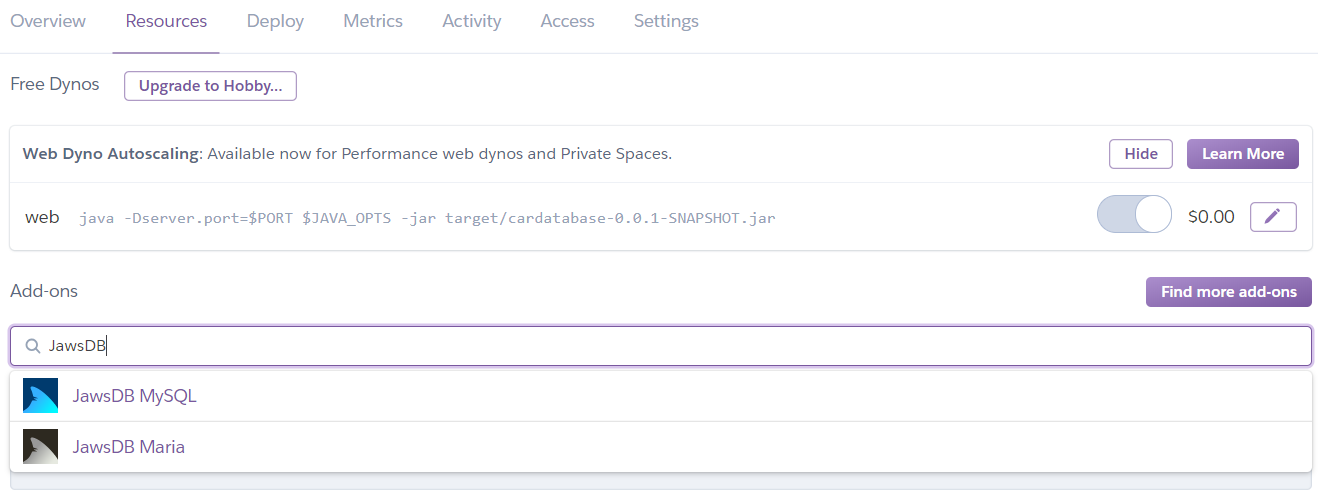Switch to the Deploy tab
This screenshot has width=1318, height=494.
(x=275, y=21)
